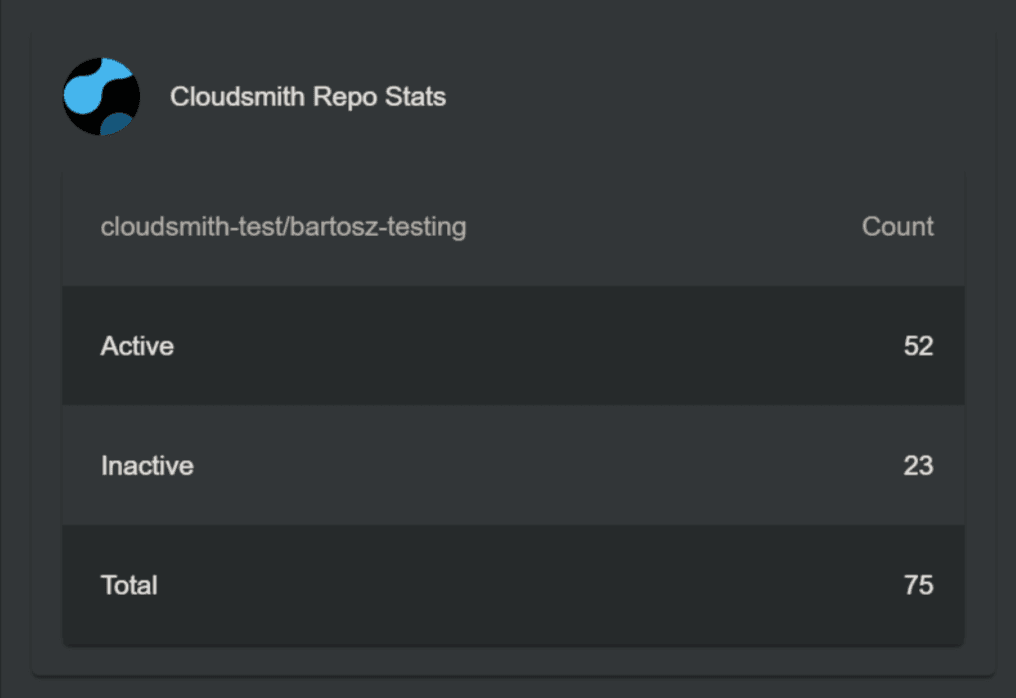Select the Cloudsmith emblem beside the title
This screenshot has height=698, width=1016.
coord(101,97)
